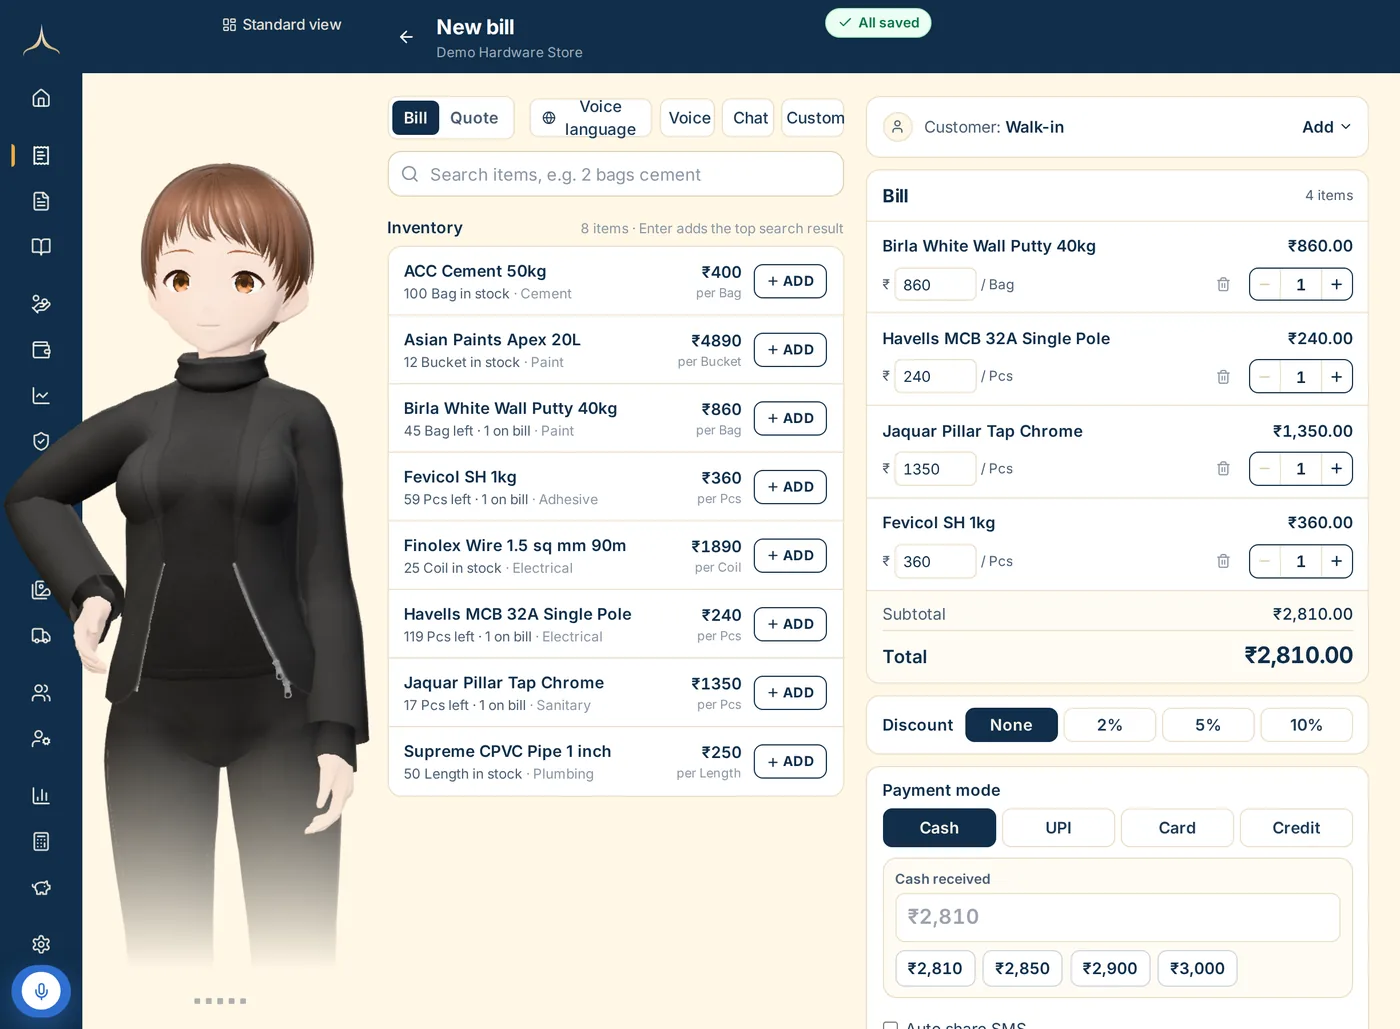Screen dimensions: 1400x1029
Task: Open the piggy bank icon in sidebar
Action: [x=41, y=888]
